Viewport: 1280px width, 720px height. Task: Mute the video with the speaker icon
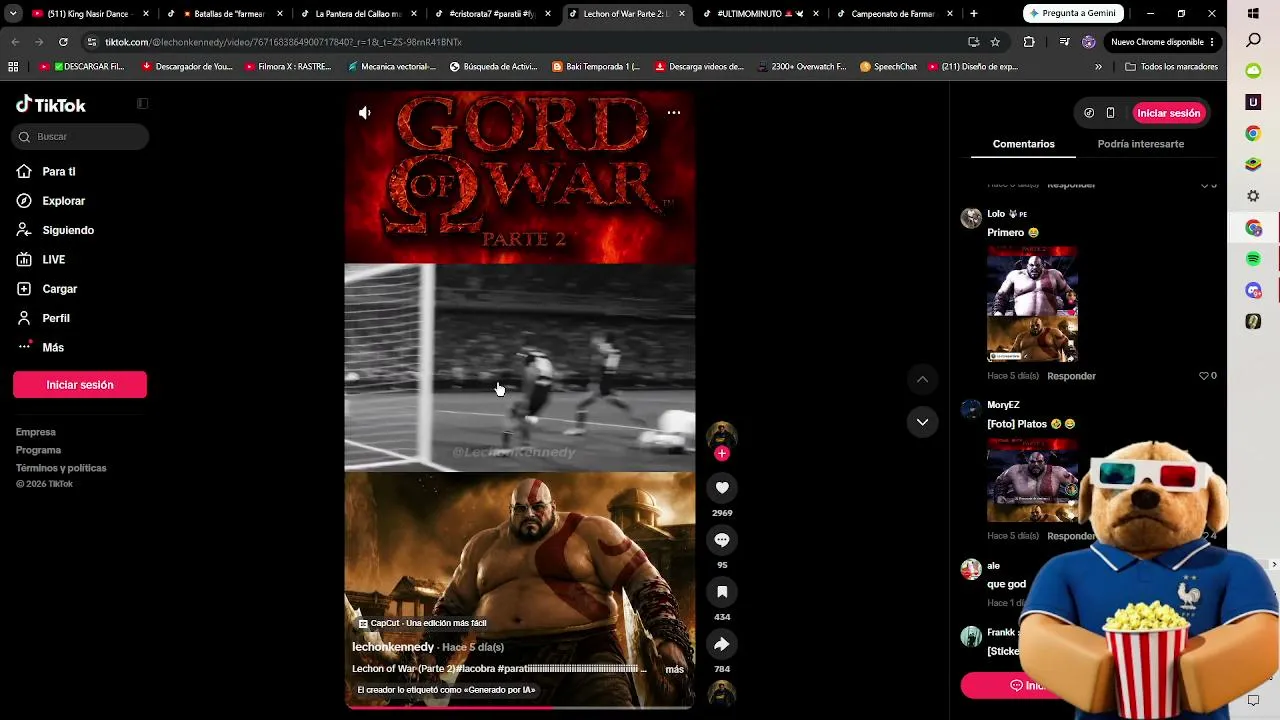click(365, 113)
